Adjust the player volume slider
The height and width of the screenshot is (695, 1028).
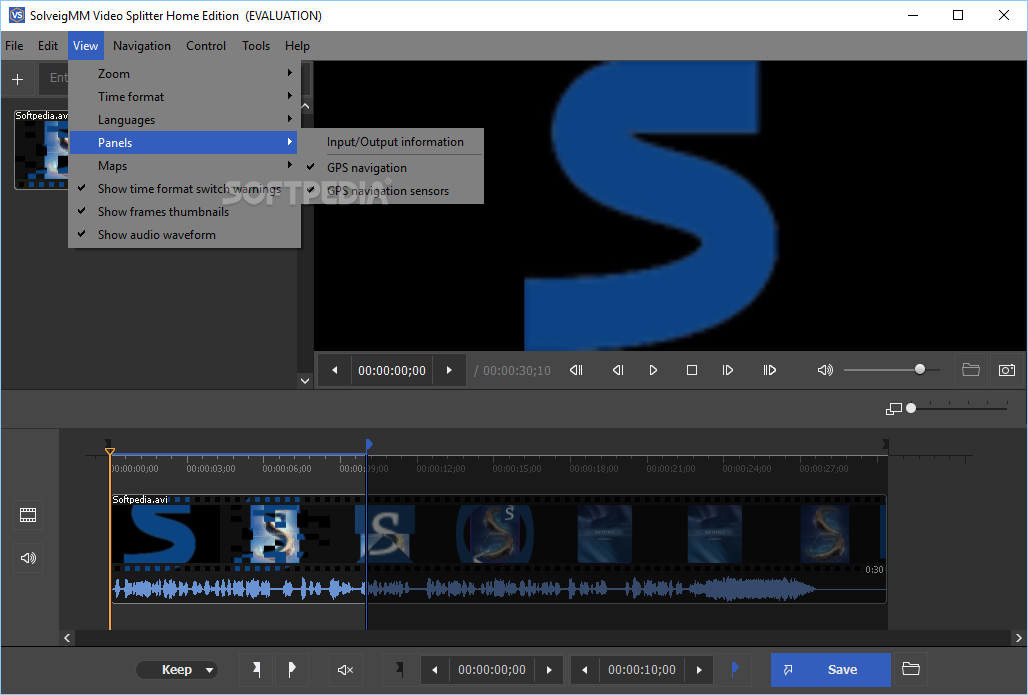coord(920,370)
